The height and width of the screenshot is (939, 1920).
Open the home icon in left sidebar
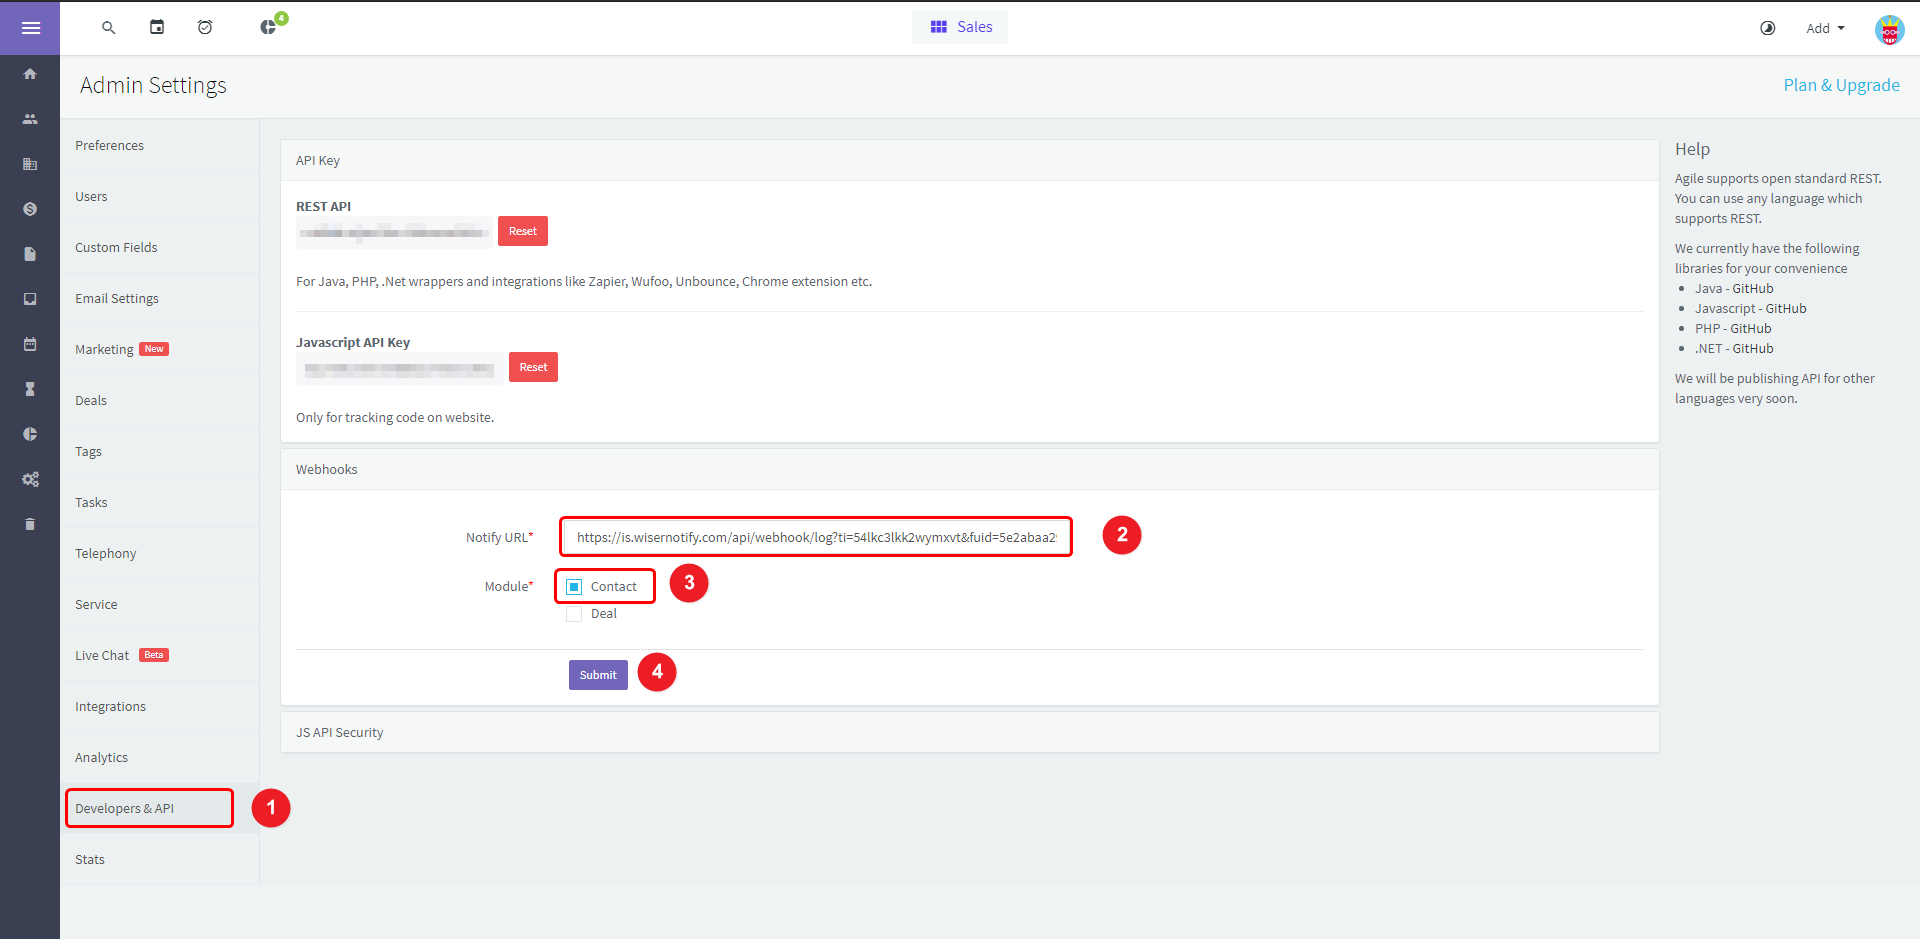[30, 74]
